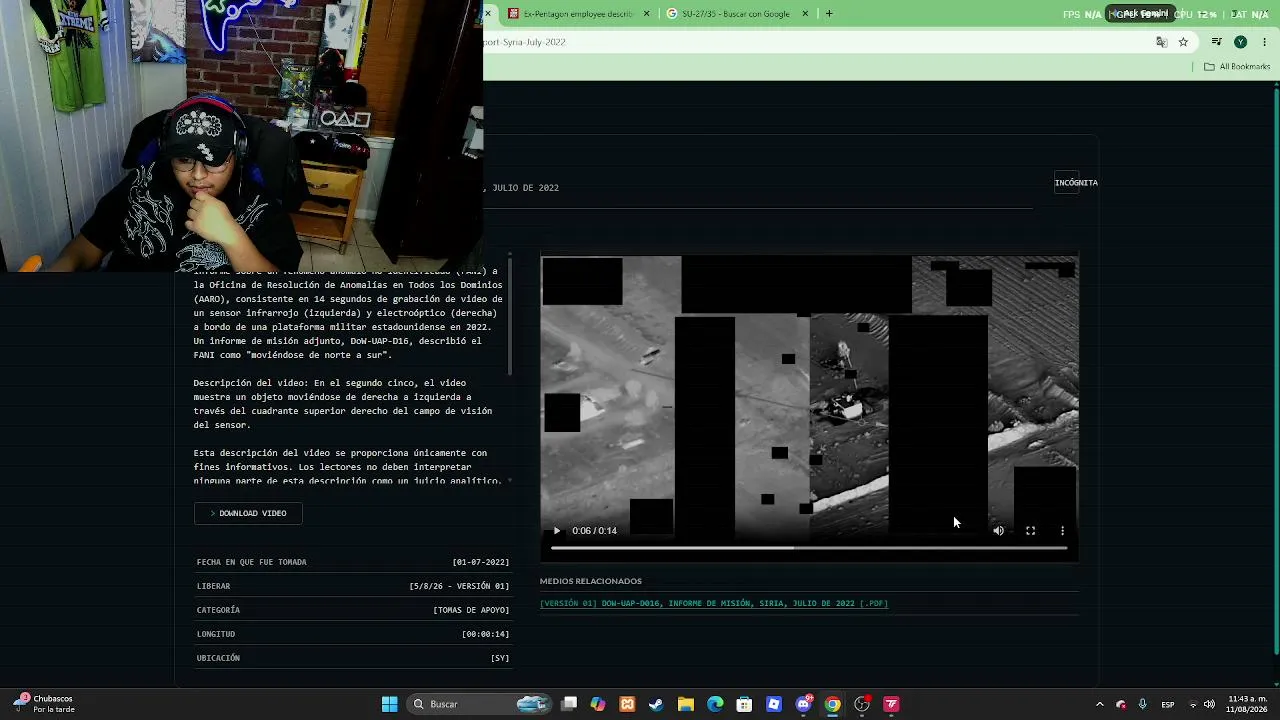Click the description panel scrollbar
1280x720 pixels.
pos(510,315)
